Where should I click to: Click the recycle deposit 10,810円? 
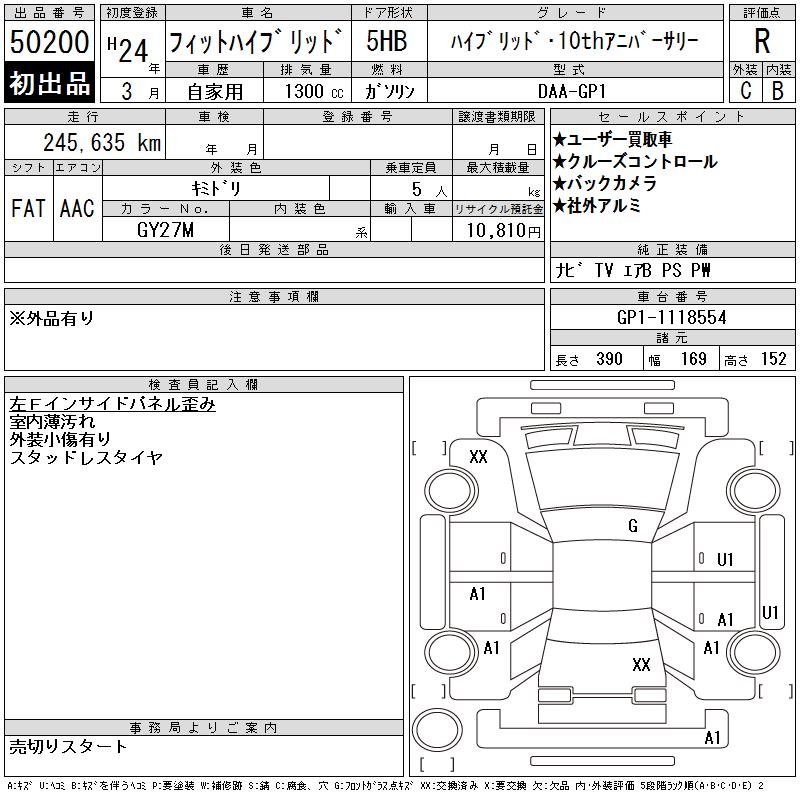tap(503, 231)
